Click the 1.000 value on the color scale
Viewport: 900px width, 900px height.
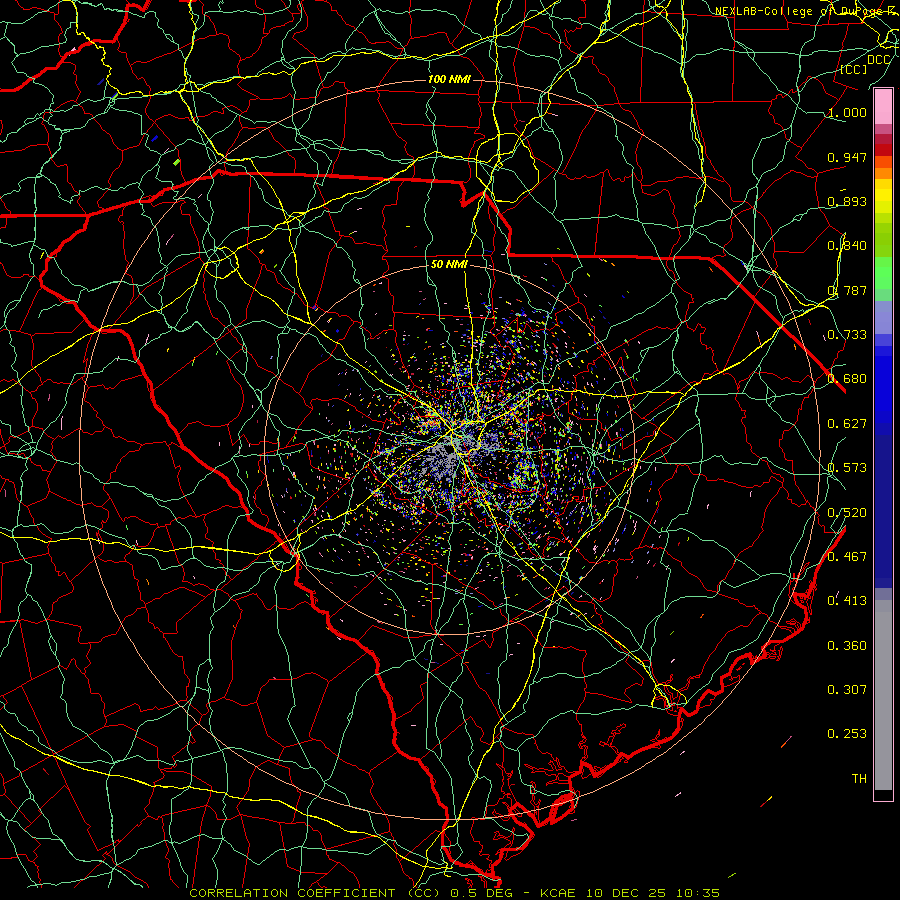847,112
